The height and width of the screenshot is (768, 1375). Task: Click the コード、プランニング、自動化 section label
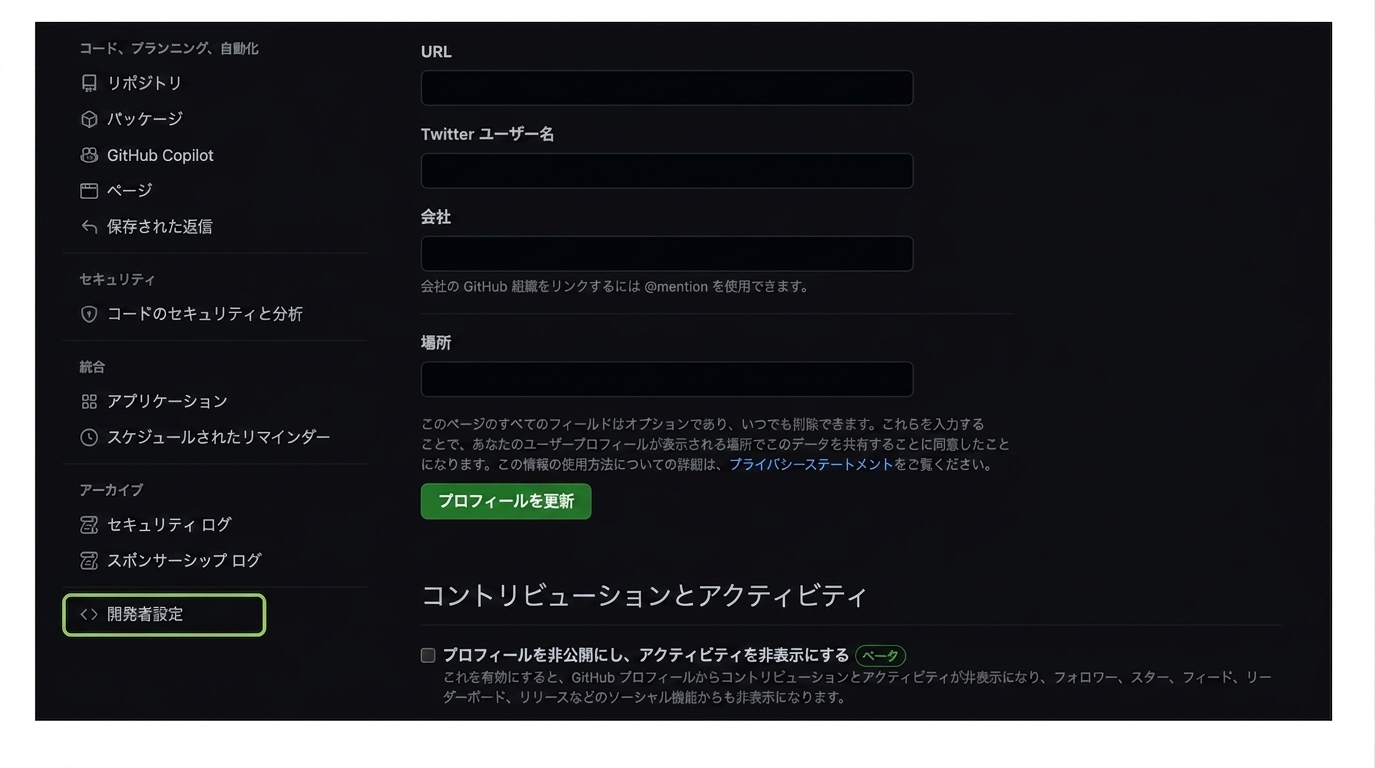pyautogui.click(x=169, y=48)
